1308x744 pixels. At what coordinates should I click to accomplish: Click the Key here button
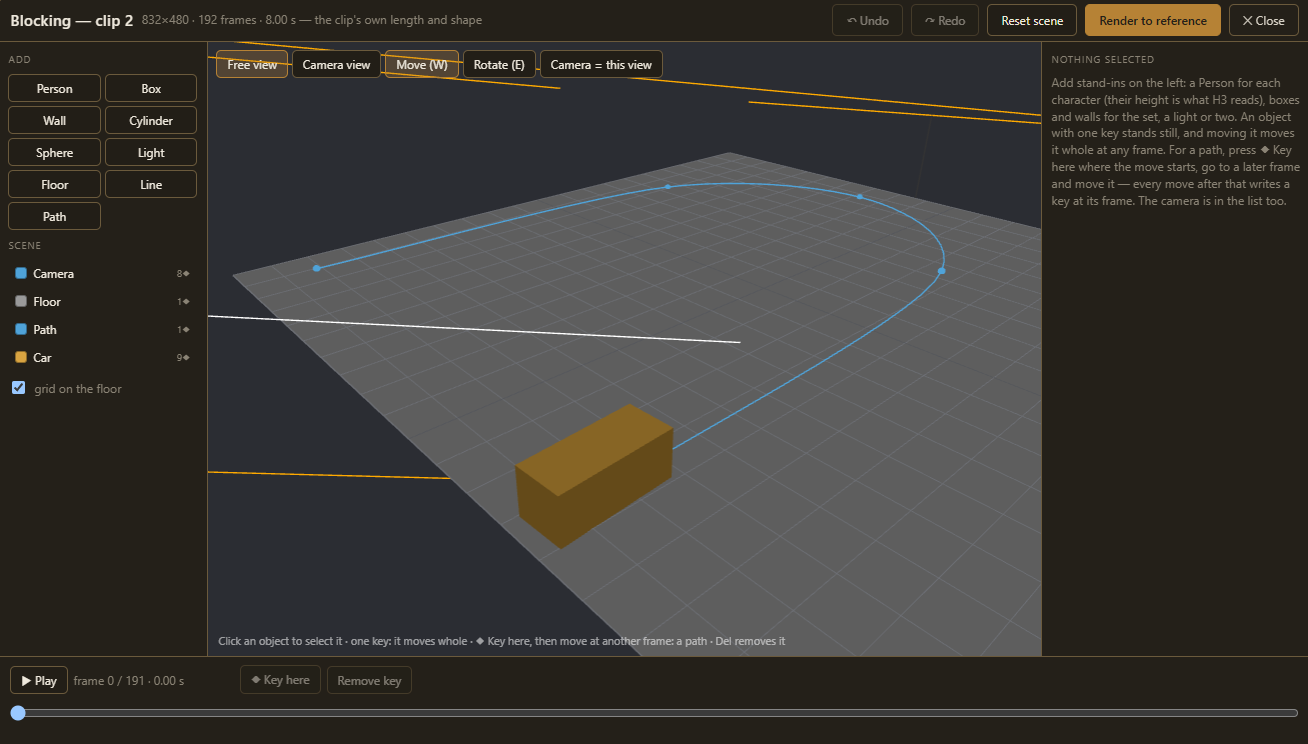coord(280,680)
